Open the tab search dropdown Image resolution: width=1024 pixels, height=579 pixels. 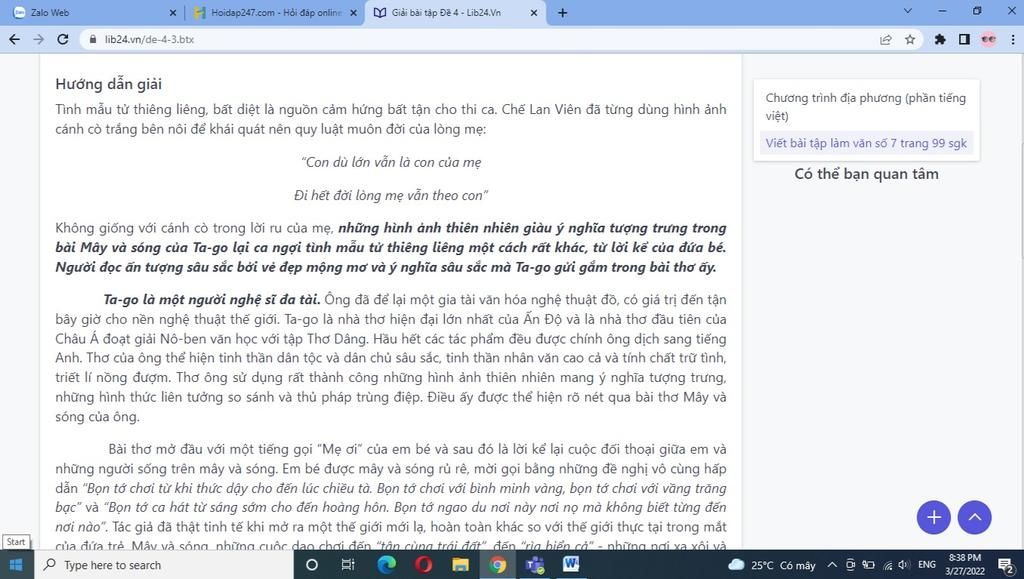907,11
